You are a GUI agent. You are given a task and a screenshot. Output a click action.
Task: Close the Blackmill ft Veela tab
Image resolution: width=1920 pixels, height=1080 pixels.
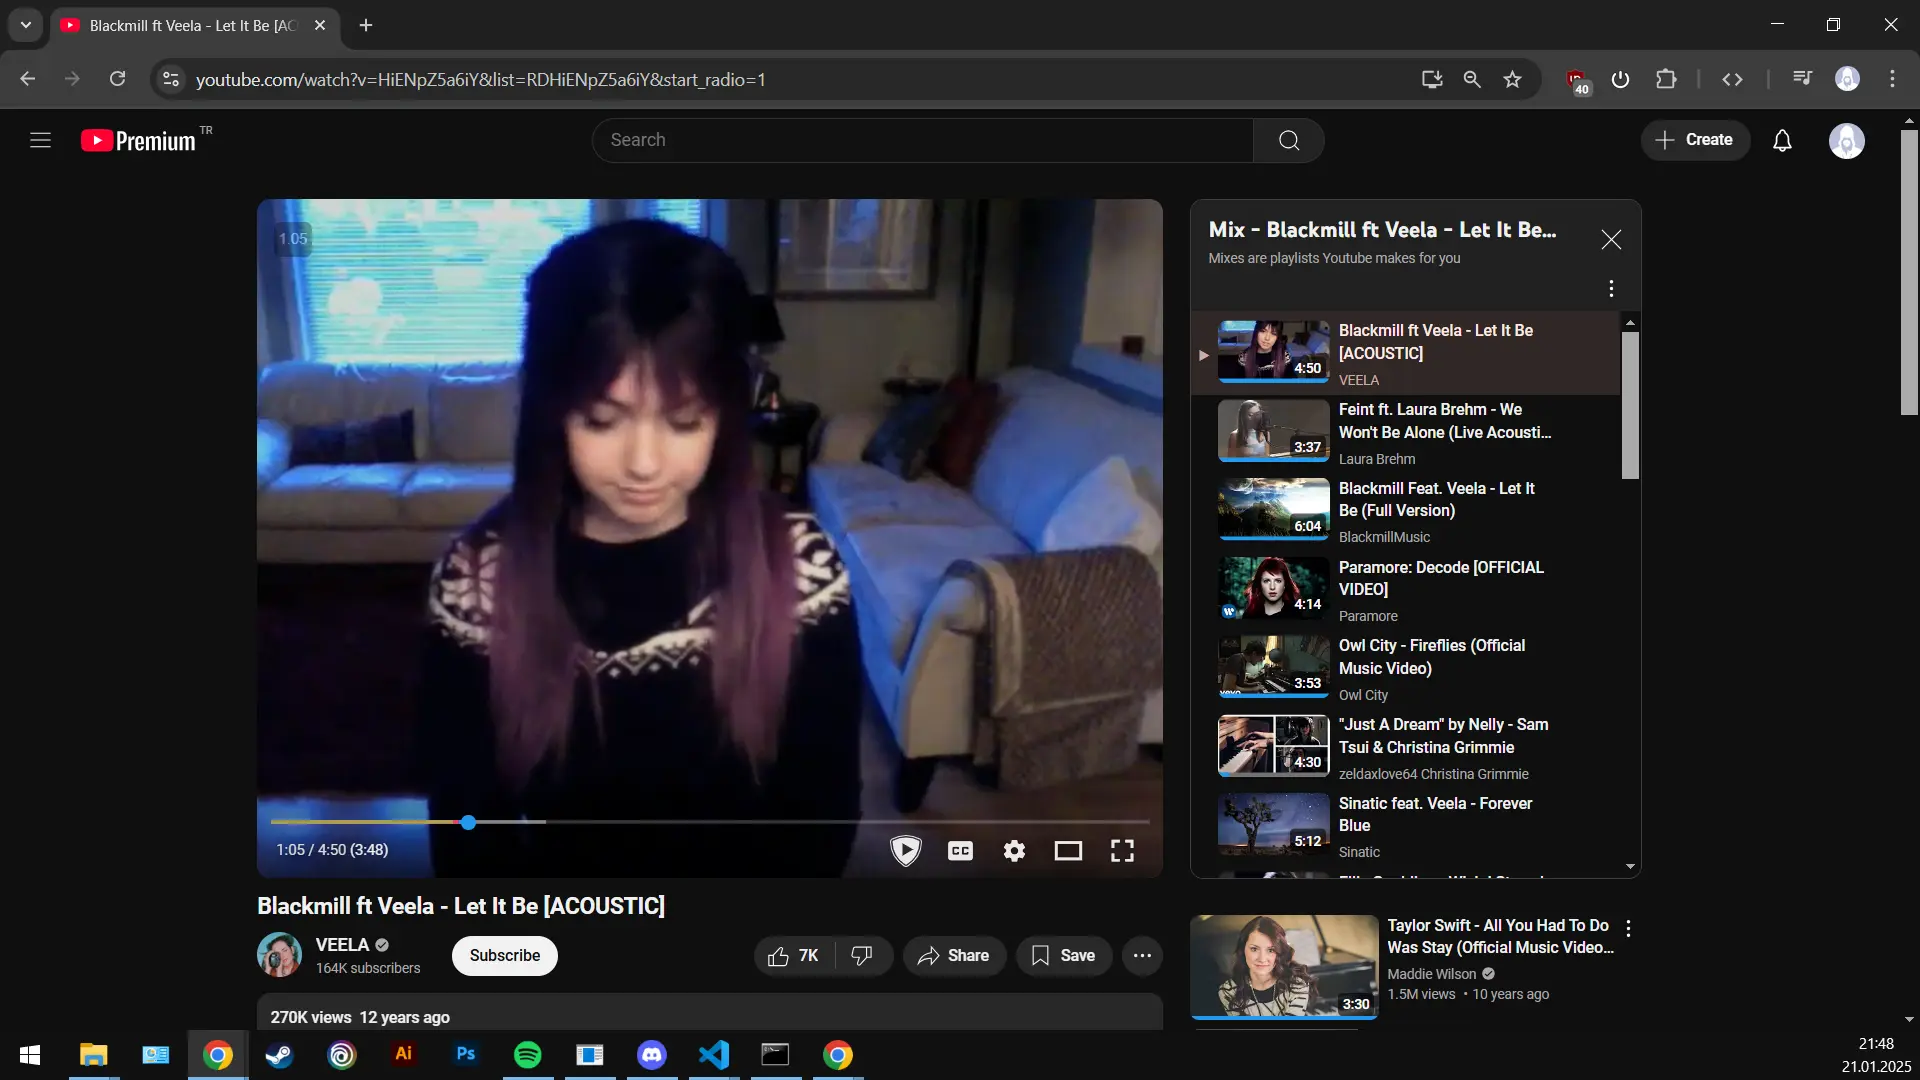tap(320, 25)
